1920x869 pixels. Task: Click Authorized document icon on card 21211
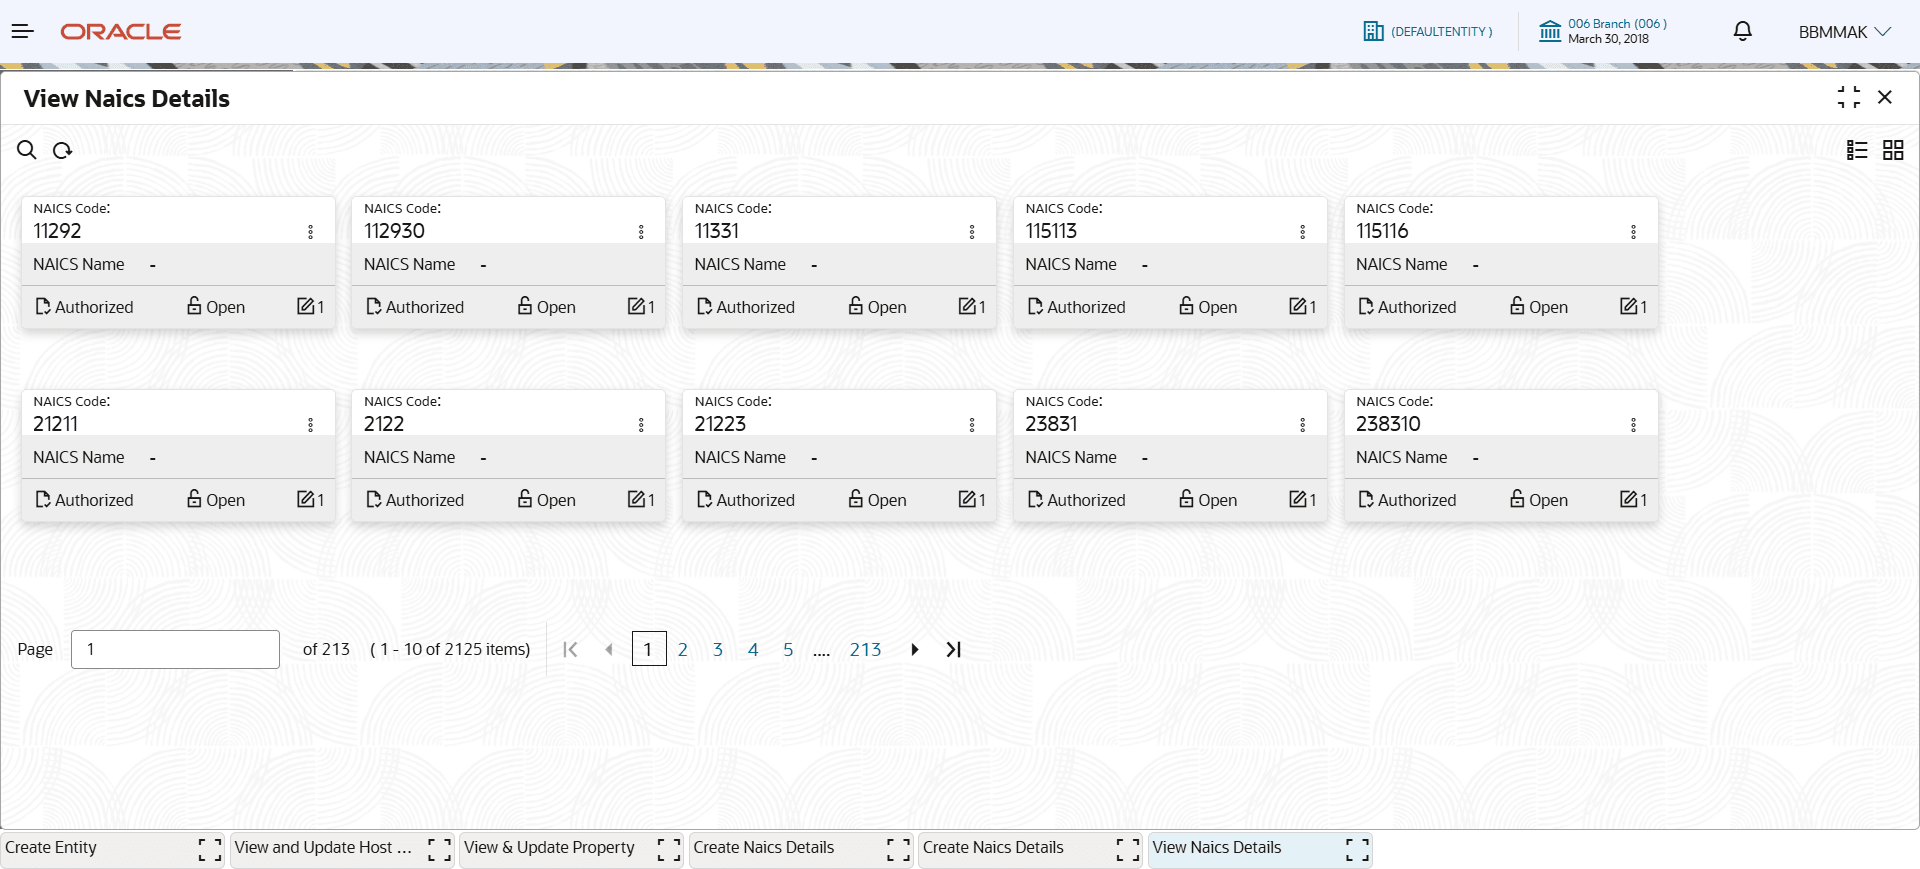[43, 499]
